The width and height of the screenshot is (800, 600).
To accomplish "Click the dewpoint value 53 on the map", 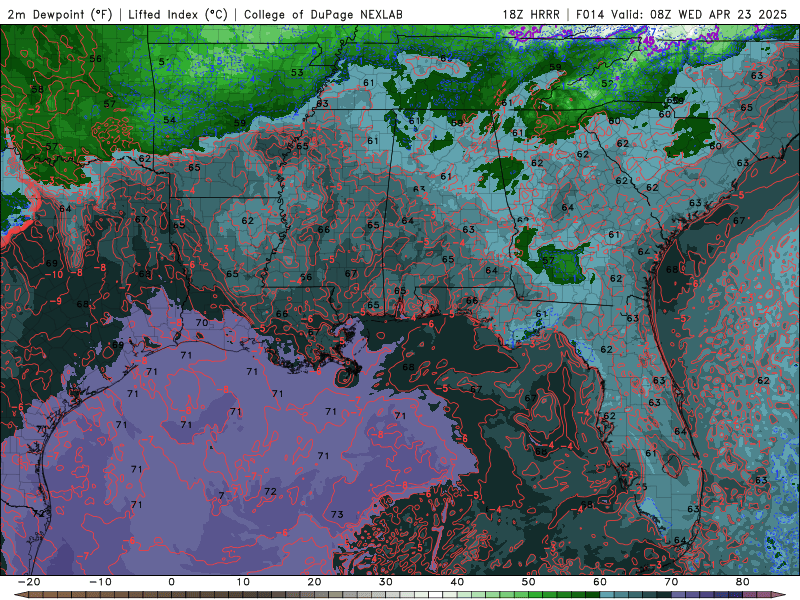I will (x=297, y=72).
